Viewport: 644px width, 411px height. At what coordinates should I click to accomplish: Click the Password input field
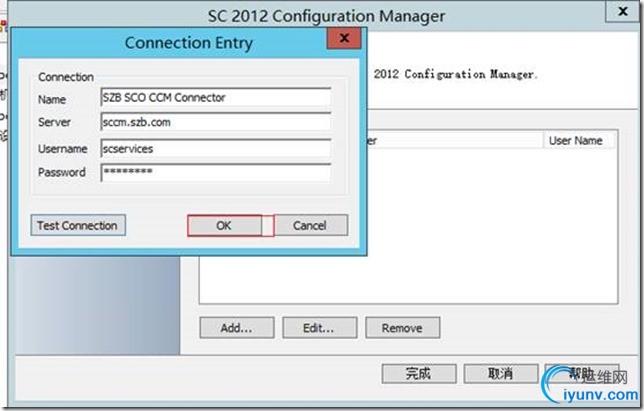(x=216, y=172)
